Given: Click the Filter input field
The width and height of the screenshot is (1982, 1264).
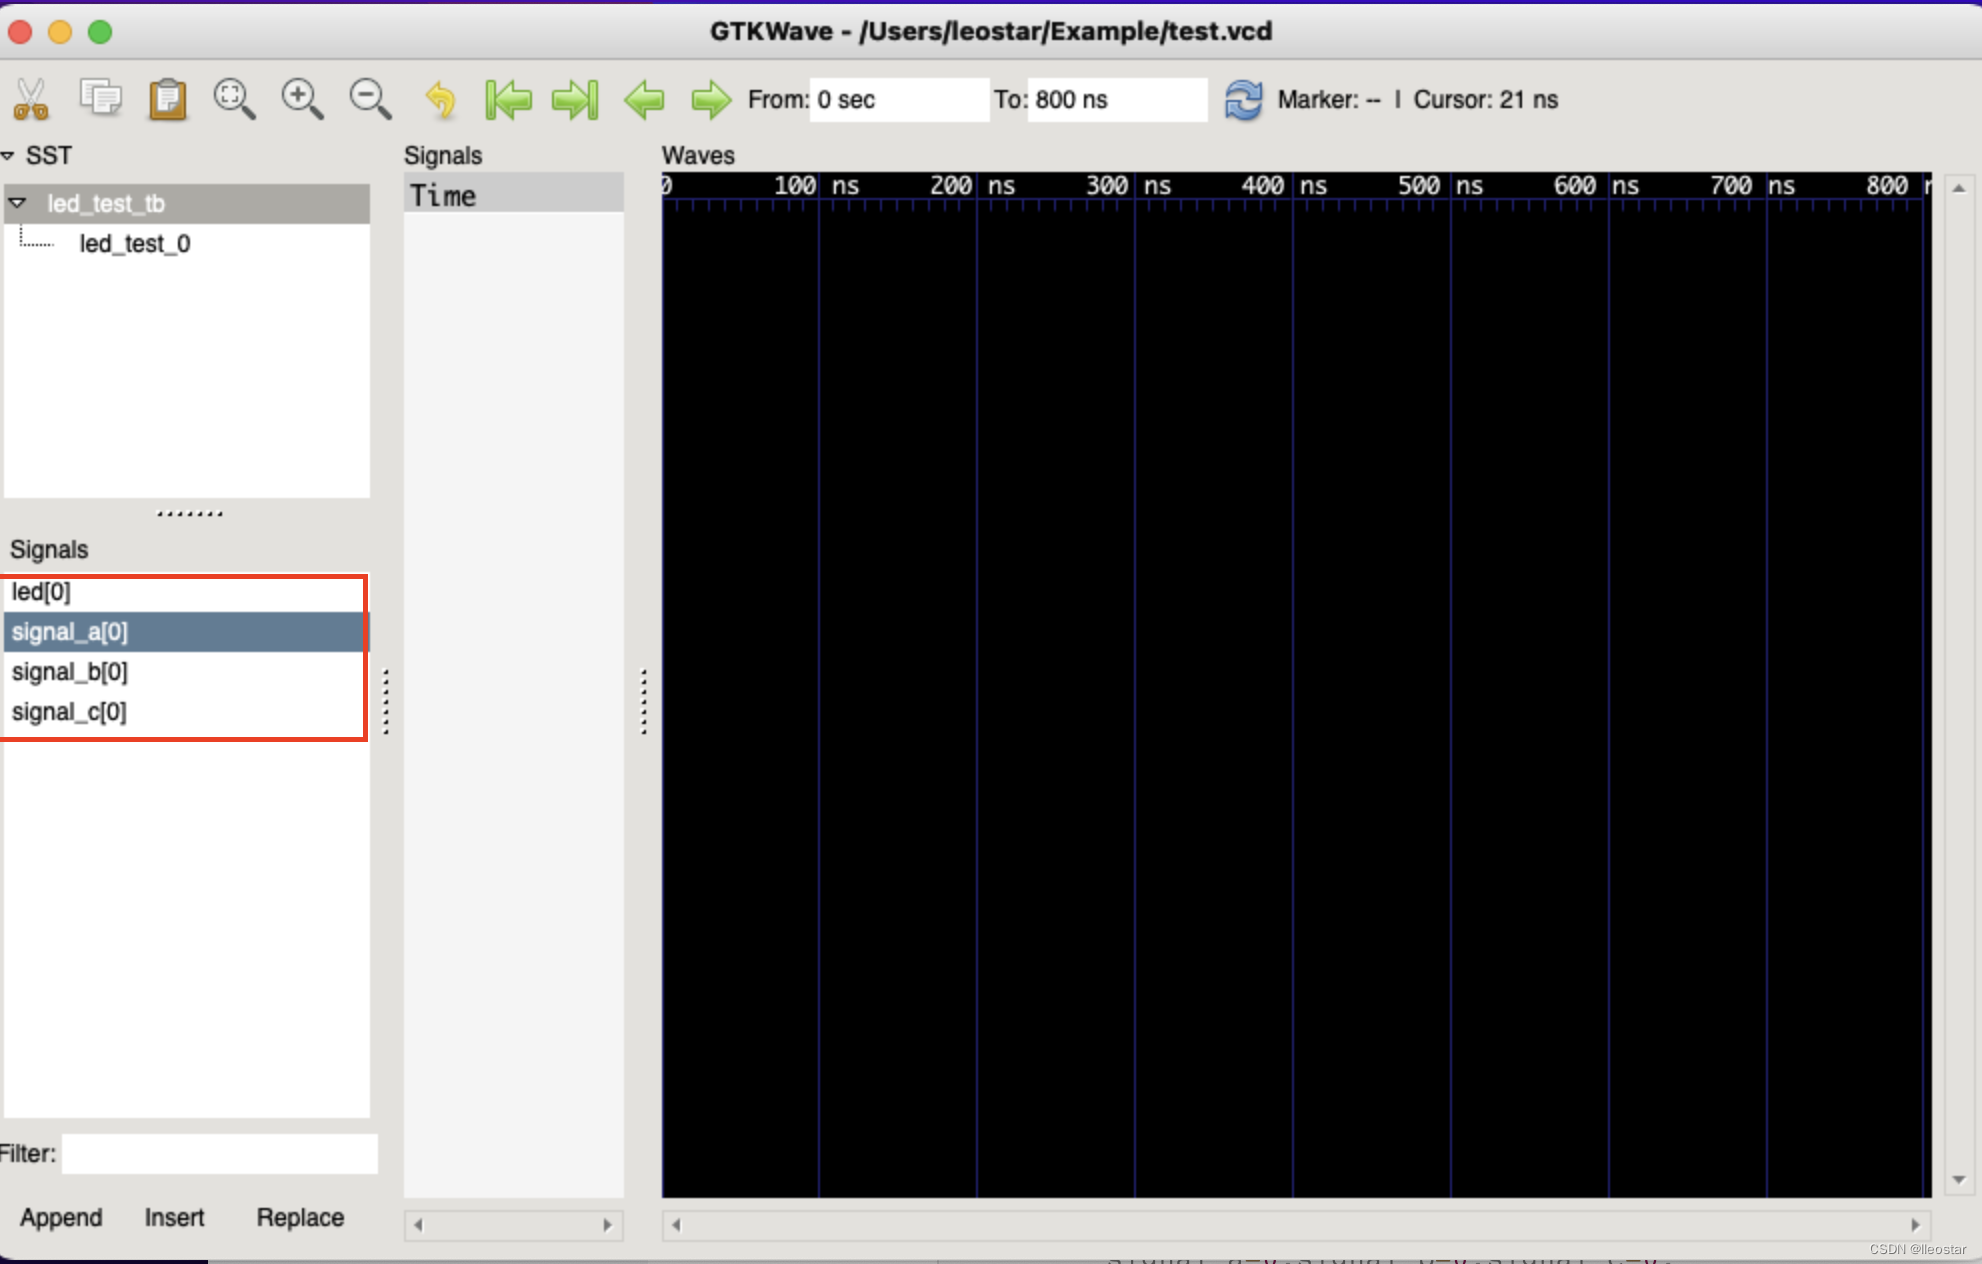Looking at the screenshot, I should pyautogui.click(x=220, y=1153).
